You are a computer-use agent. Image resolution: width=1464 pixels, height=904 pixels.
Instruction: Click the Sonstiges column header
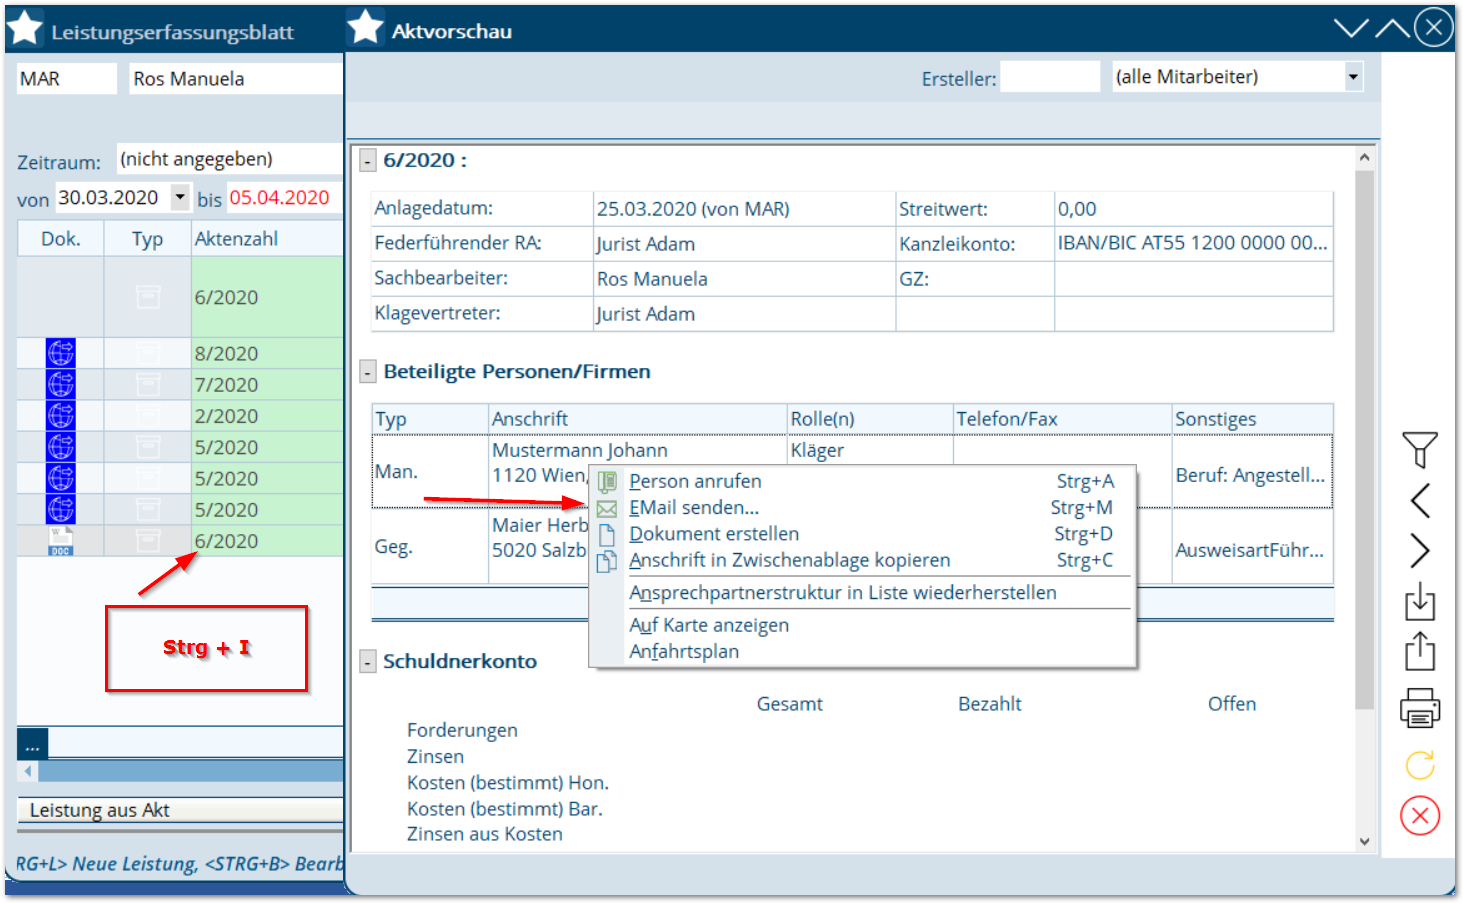[1253, 419]
